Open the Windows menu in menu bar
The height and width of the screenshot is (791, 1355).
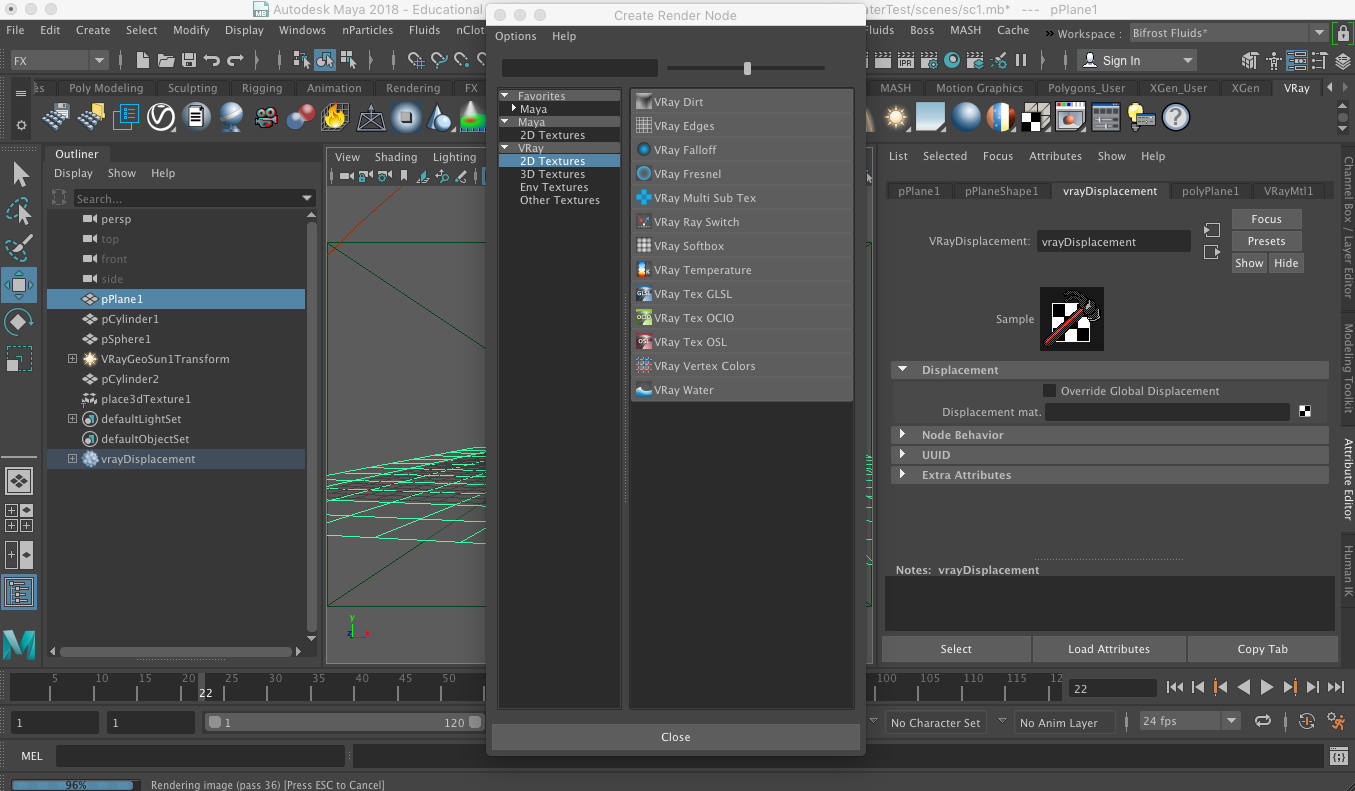pos(302,30)
